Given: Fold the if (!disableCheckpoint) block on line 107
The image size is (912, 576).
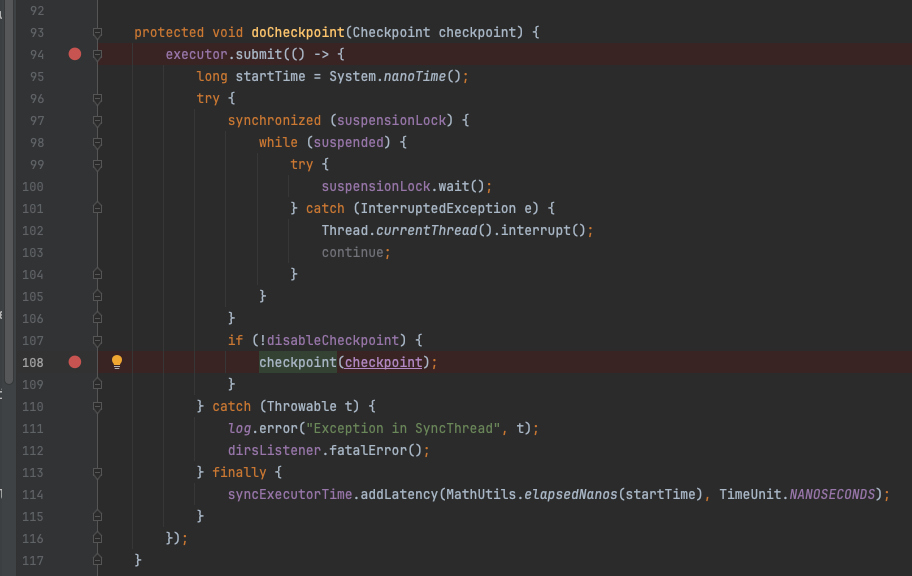Looking at the screenshot, I should pyautogui.click(x=98, y=340).
